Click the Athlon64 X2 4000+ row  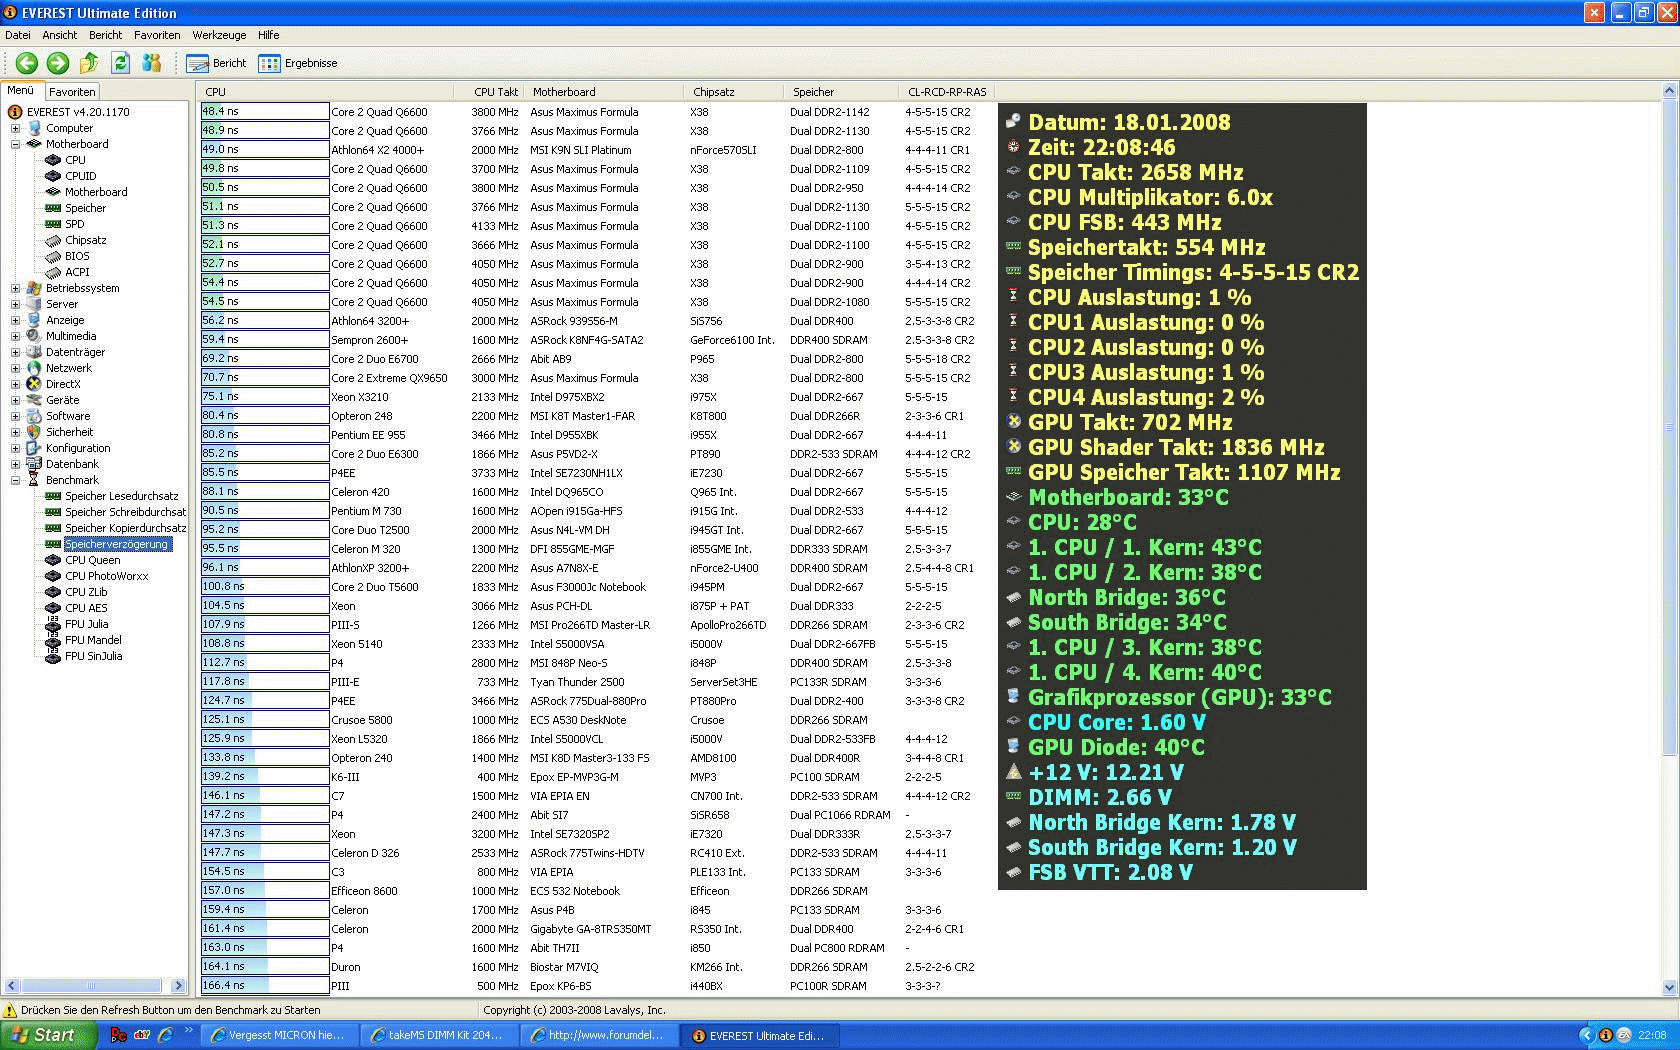click(x=597, y=150)
